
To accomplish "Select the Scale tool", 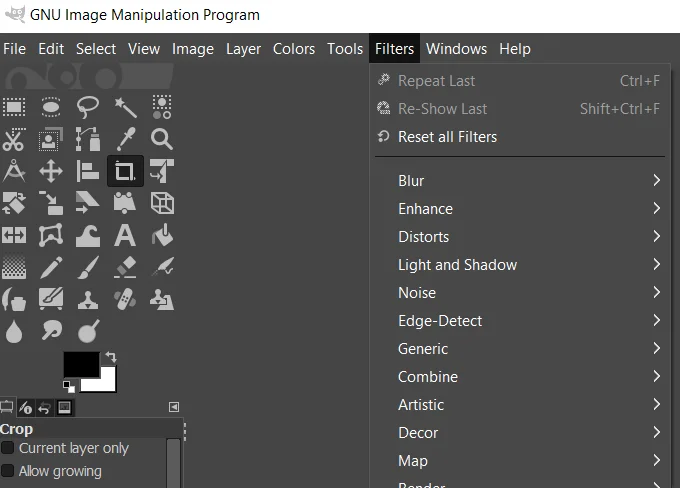I will 51,203.
